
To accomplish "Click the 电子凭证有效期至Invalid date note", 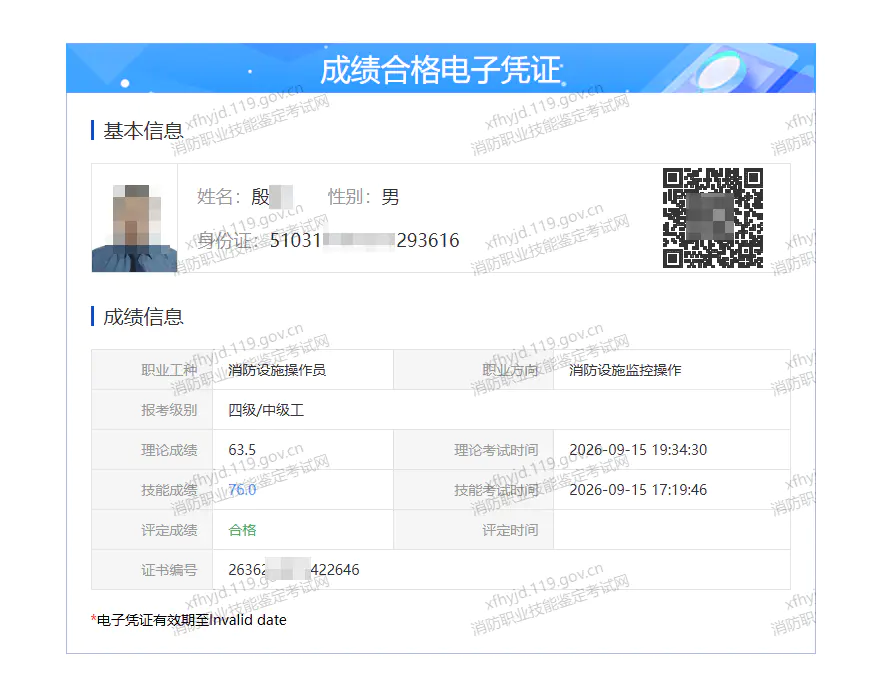I will pos(189,620).
